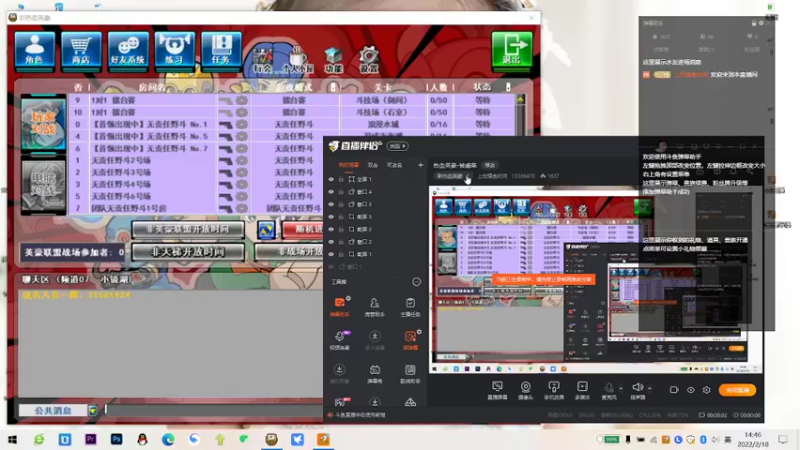This screenshot has height=450, width=800.
Task: Add a new scene with plus icon
Action: point(420,165)
